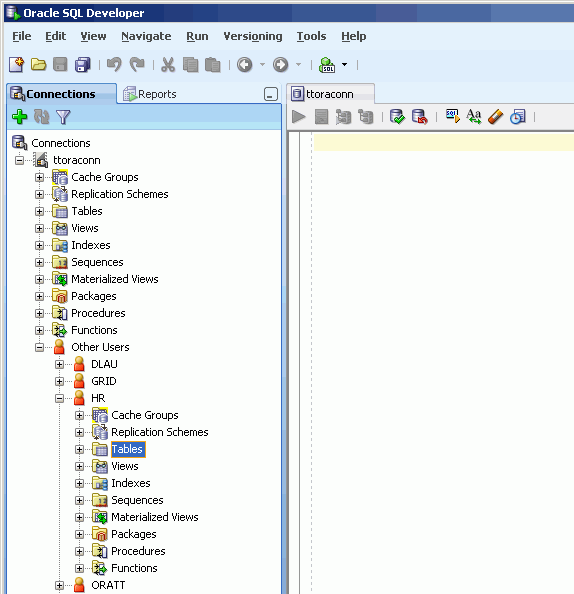Screen dimensions: 574x594
Task: Click the Paste toolbar icon
Action: 213,65
